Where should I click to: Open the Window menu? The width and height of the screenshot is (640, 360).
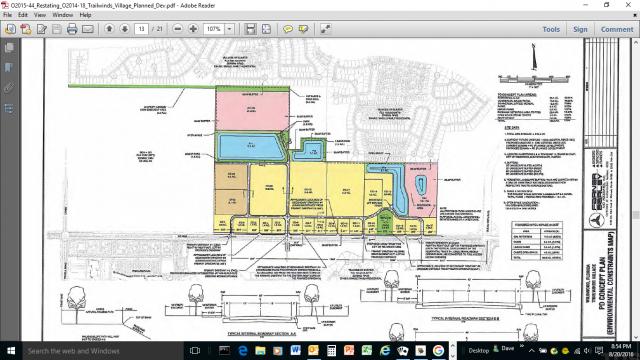62,15
